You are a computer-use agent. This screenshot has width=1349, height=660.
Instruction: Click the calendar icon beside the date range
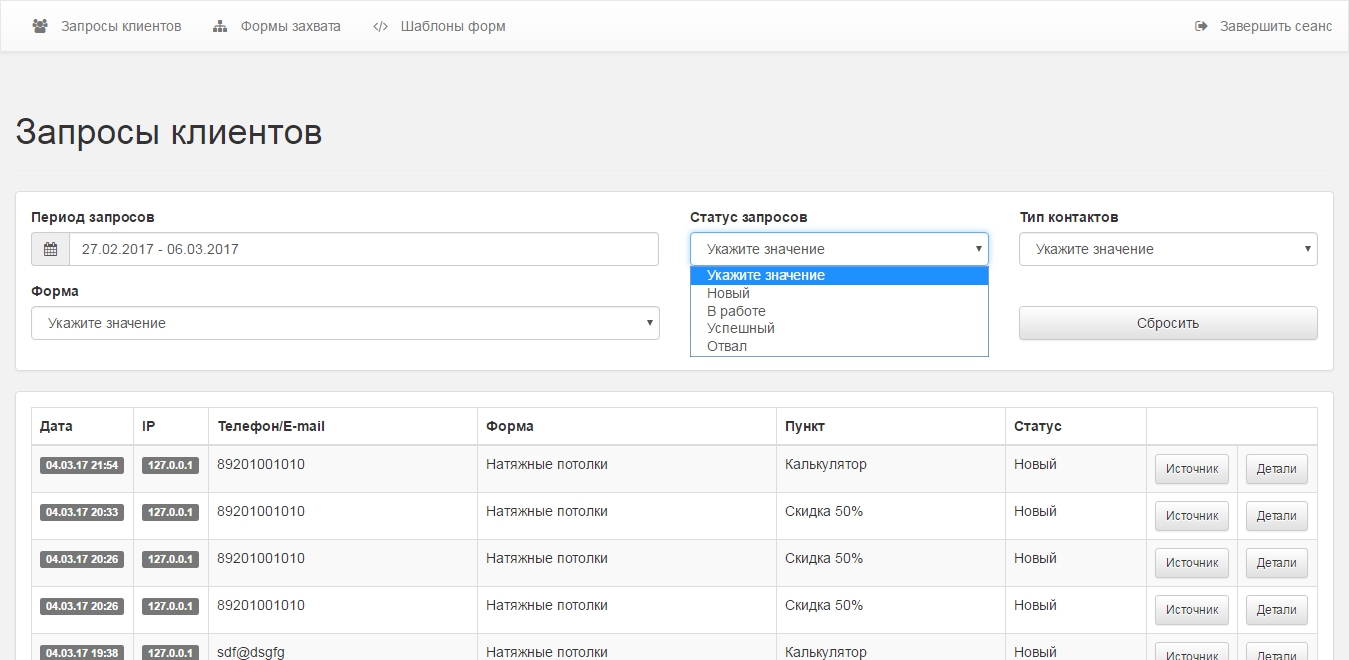pos(50,249)
